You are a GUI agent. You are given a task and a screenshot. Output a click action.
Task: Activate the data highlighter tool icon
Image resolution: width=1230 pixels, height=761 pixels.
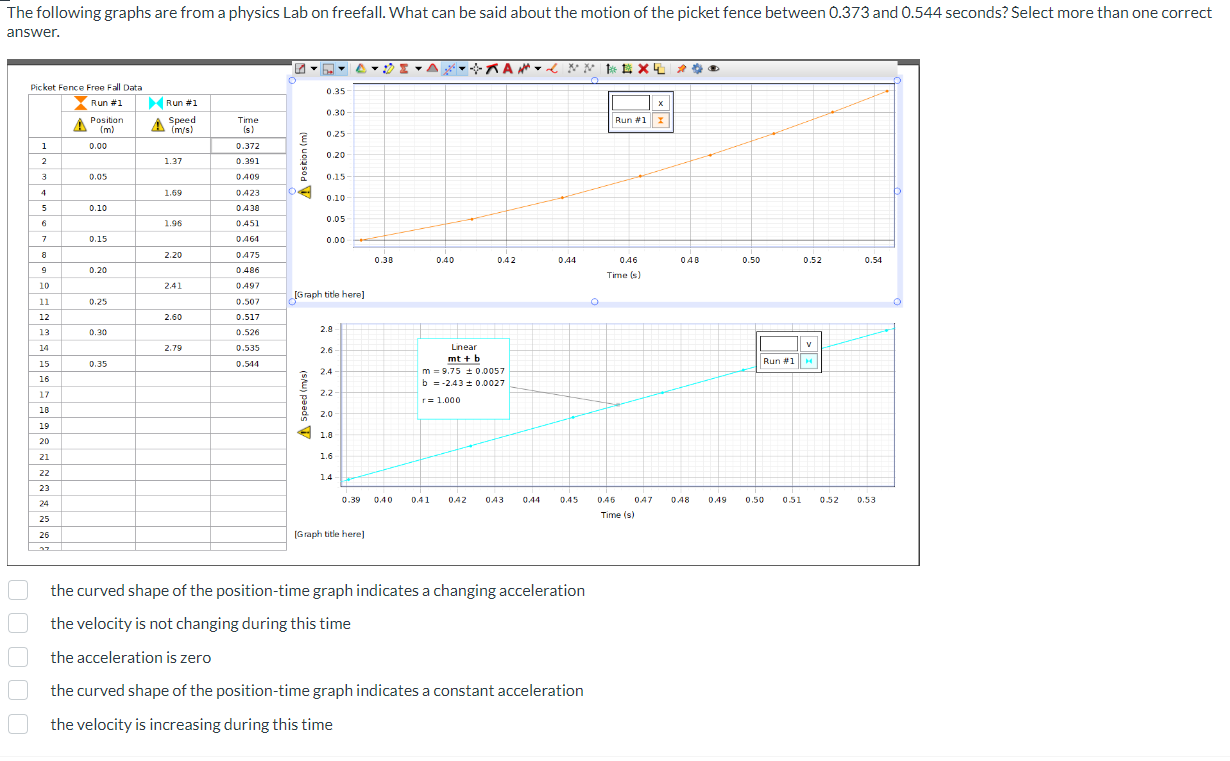click(388, 69)
